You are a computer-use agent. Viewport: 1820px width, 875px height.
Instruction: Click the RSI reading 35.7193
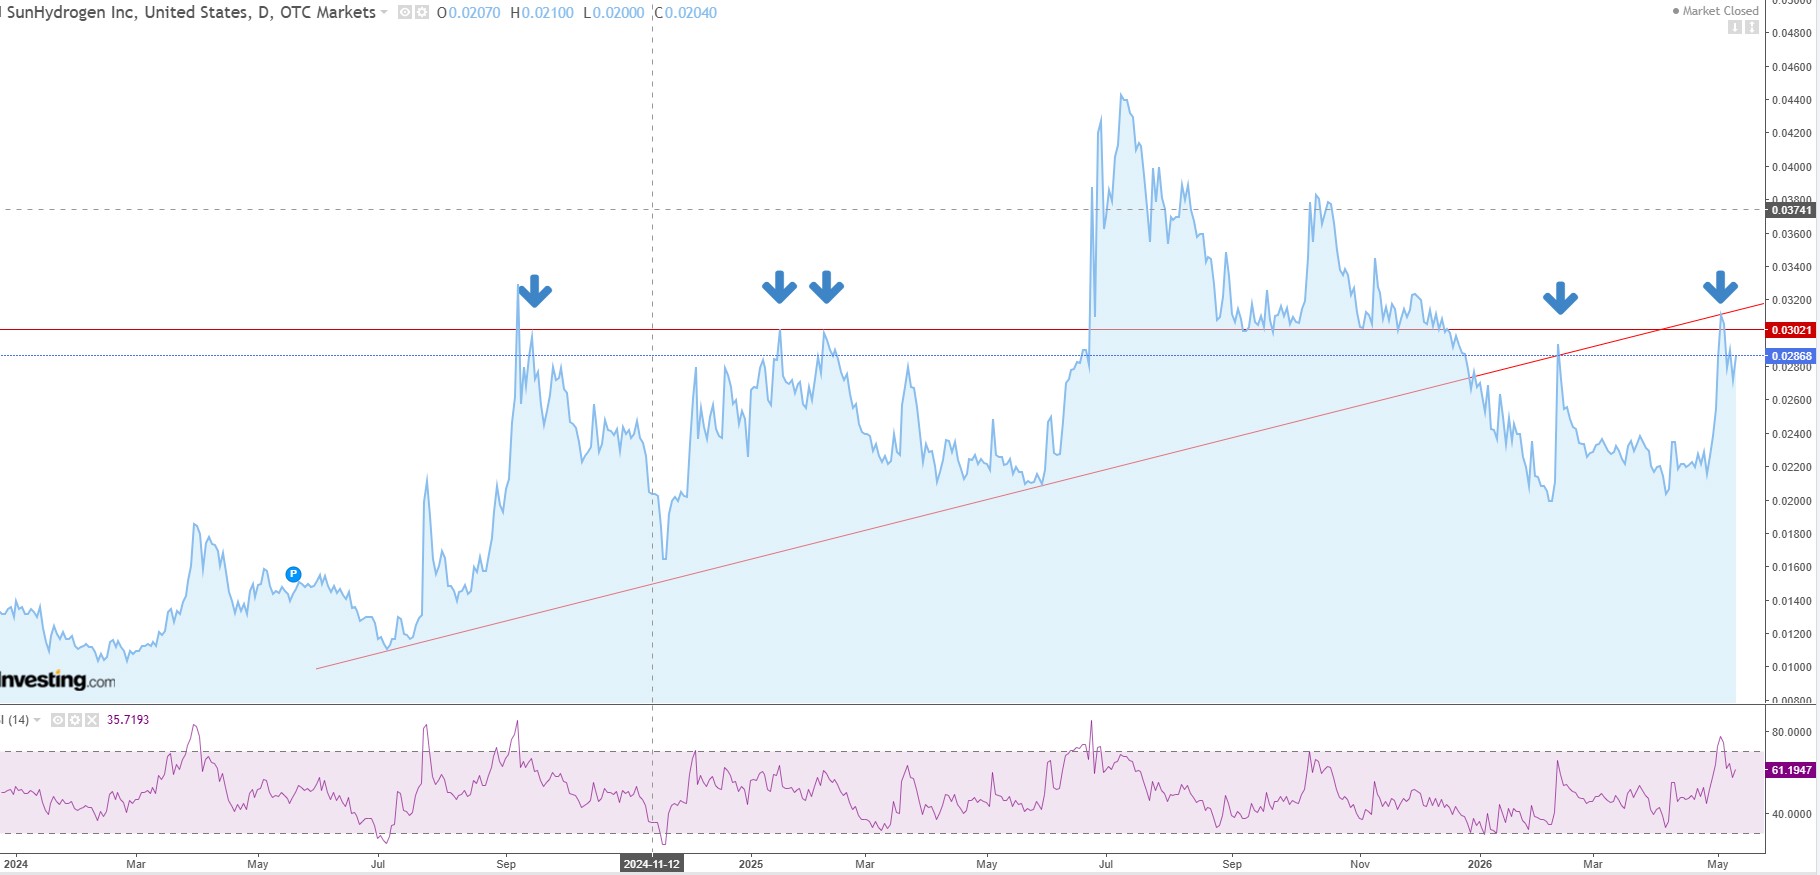pyautogui.click(x=128, y=720)
